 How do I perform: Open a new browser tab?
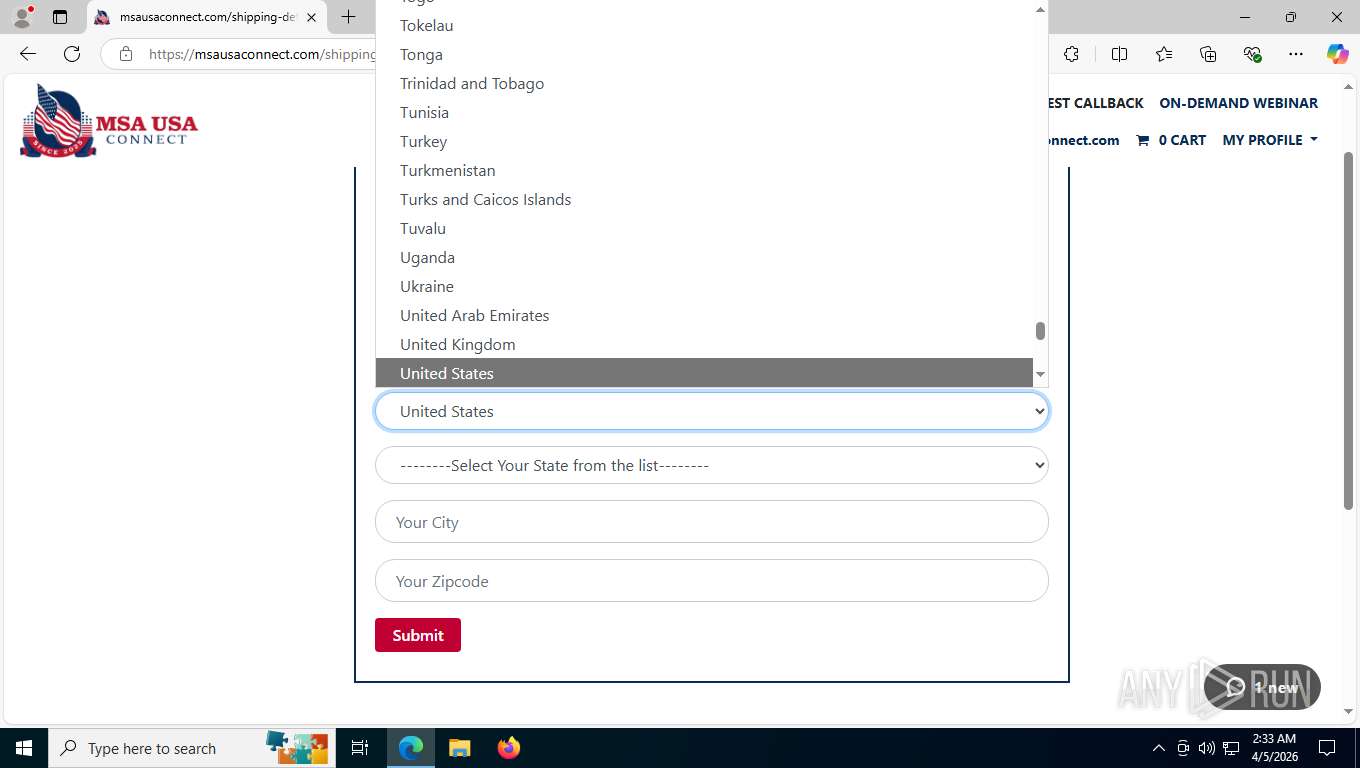348,17
